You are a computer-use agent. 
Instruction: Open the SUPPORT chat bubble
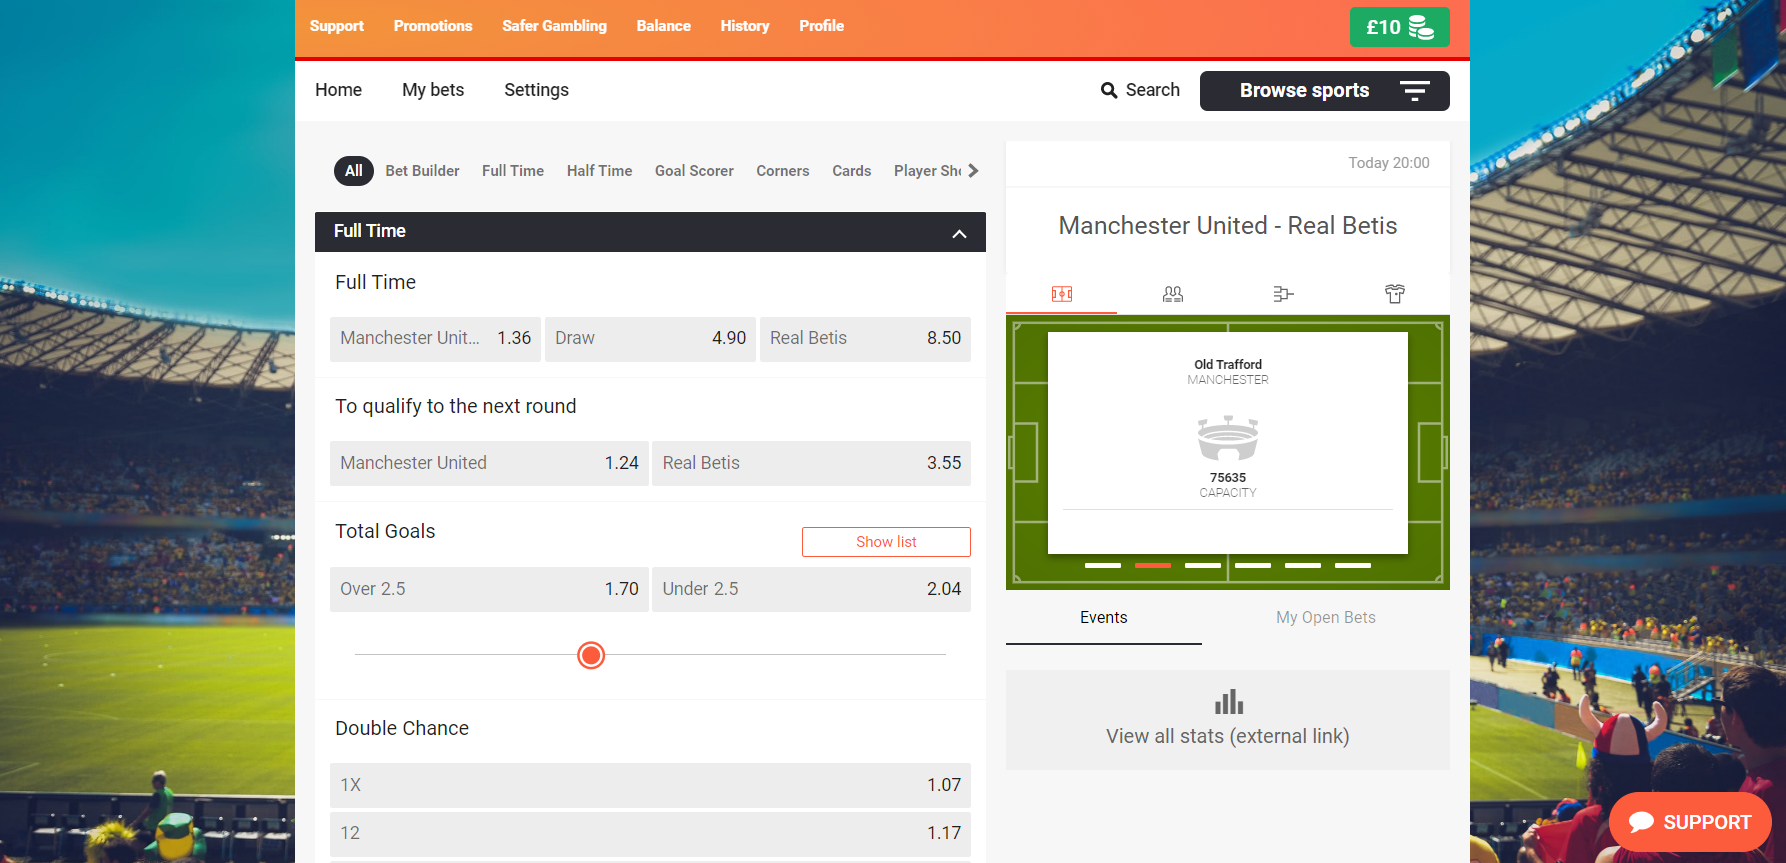[x=1690, y=822]
